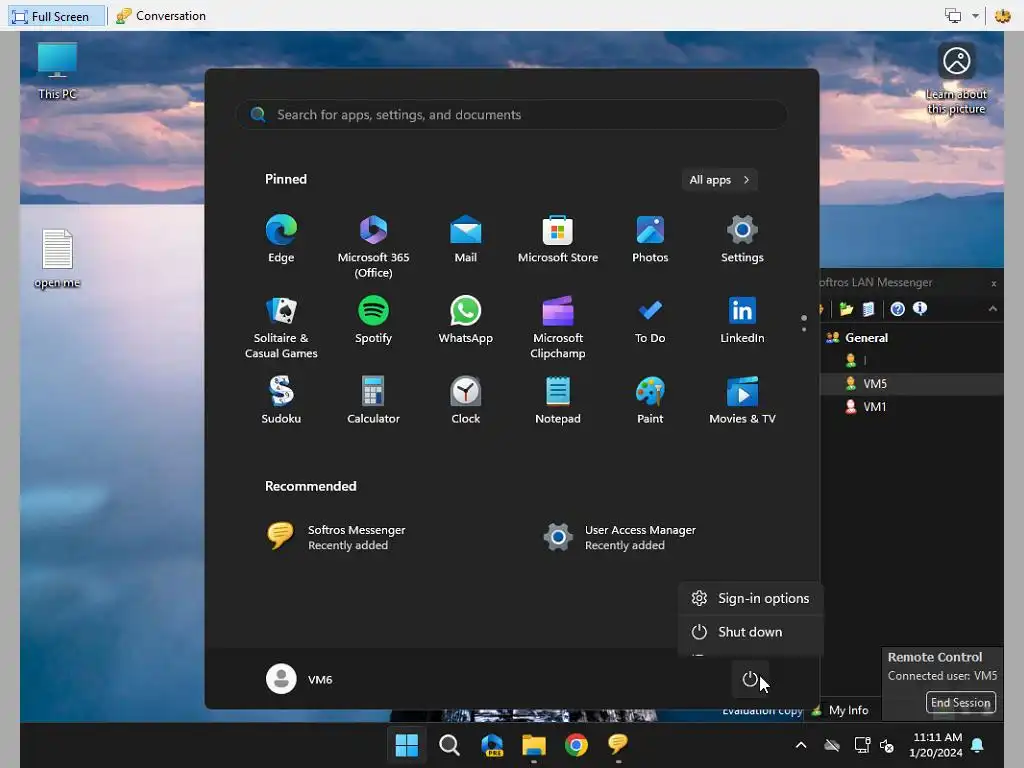The width and height of the screenshot is (1024, 768).
Task: Select the This PC desktop icon
Action: (57, 71)
